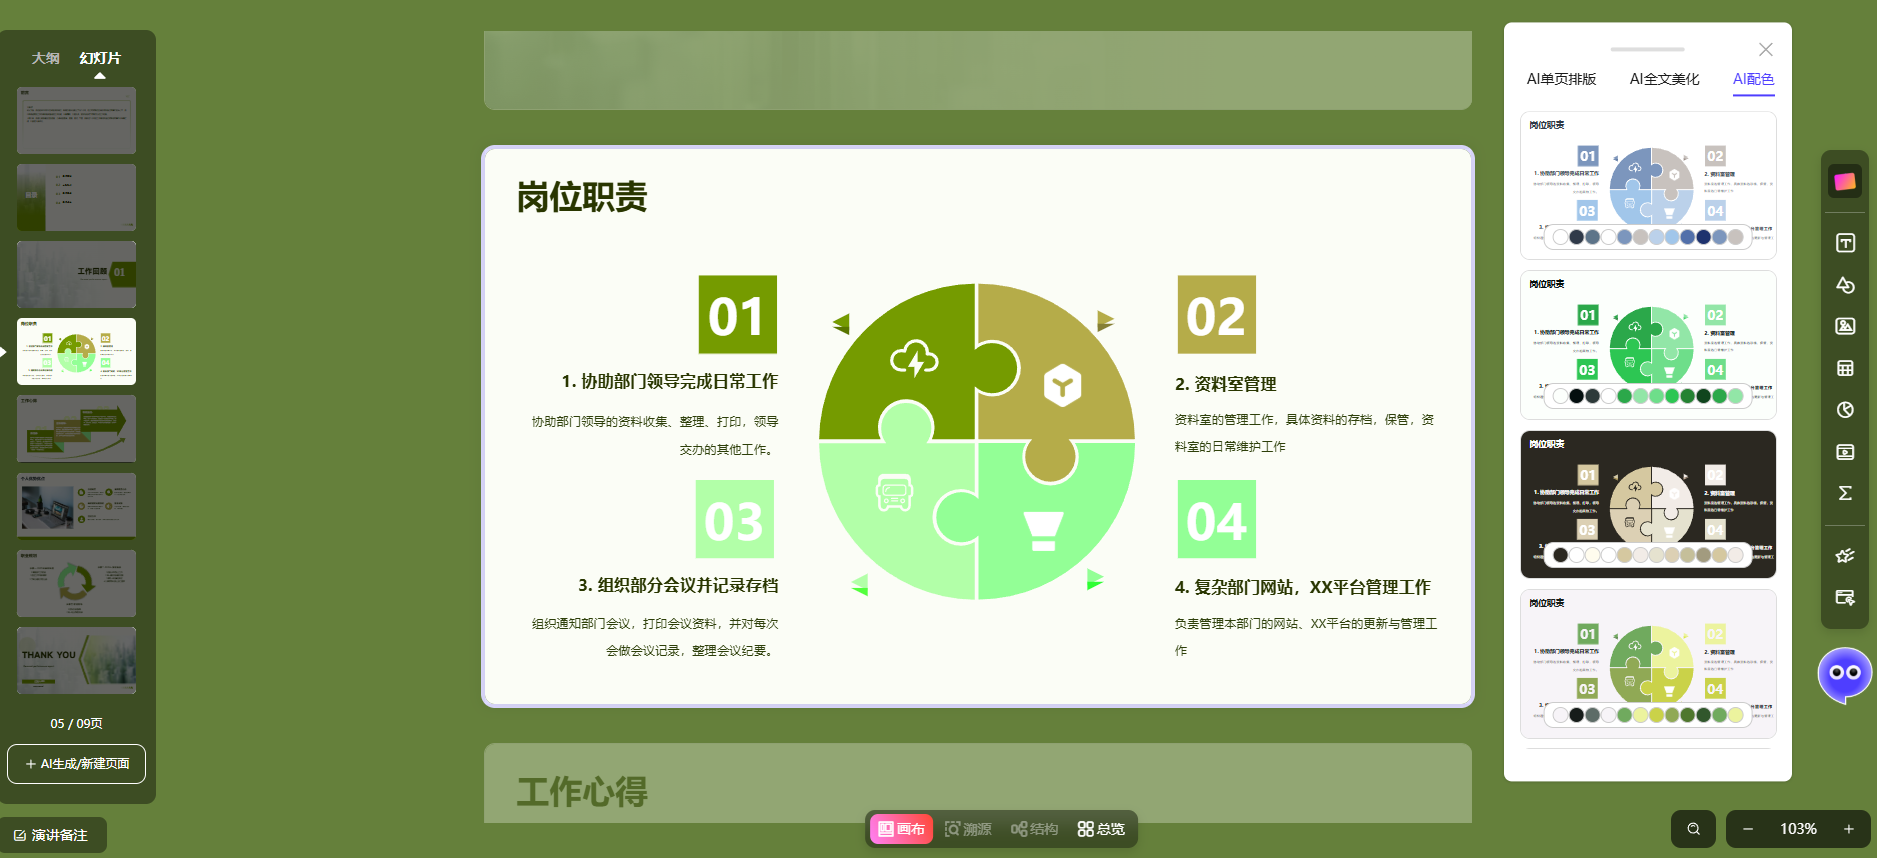Viewport: 1877px width, 858px height.
Task: Open the AI单页排版 tab
Action: click(1561, 79)
